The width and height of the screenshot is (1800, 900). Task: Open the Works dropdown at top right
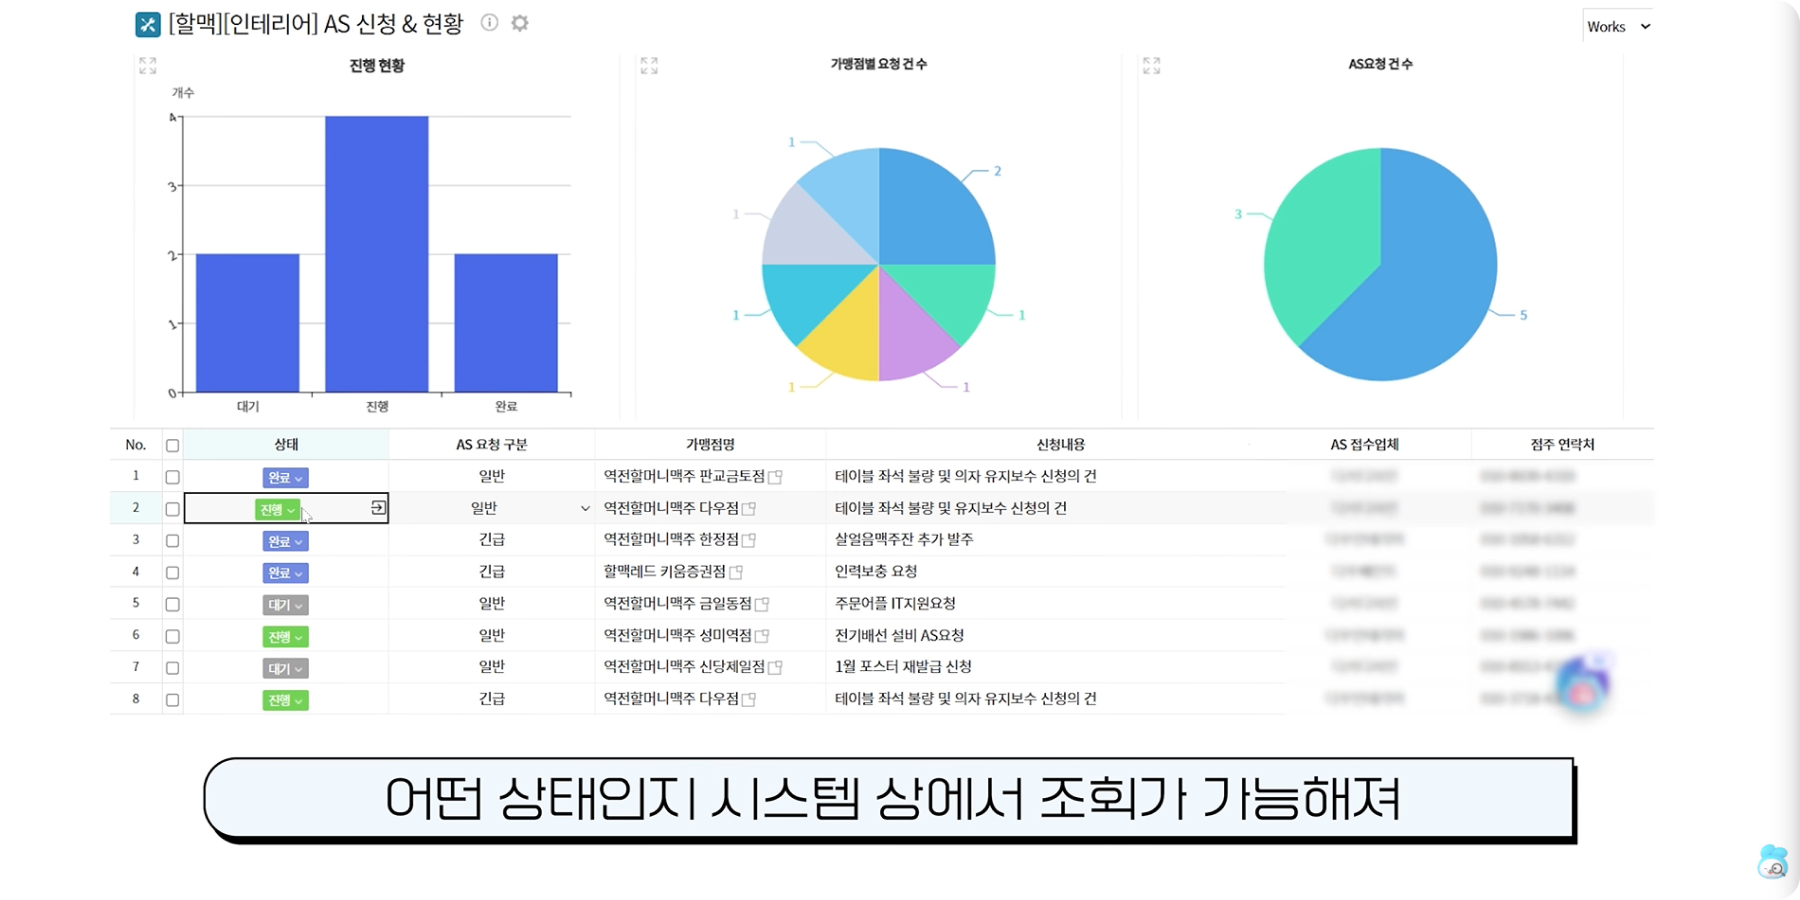[x=1616, y=26]
